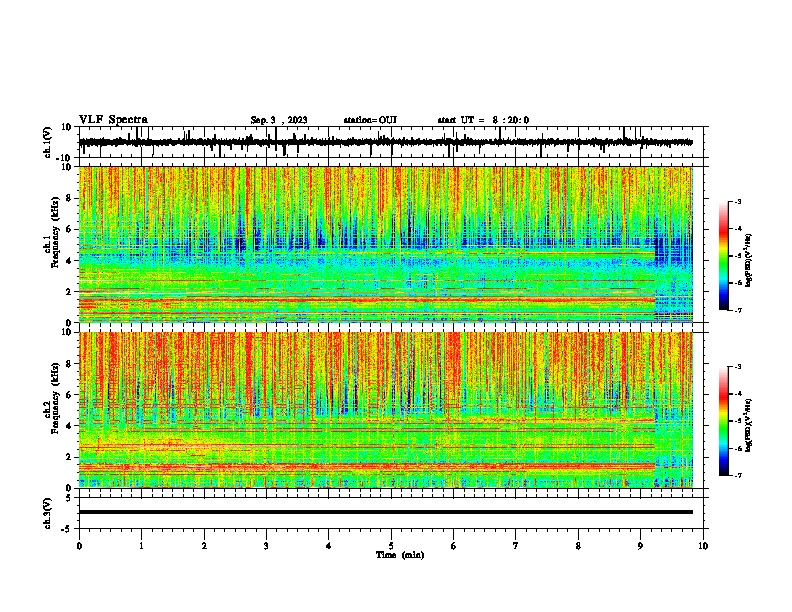
Task: Click time axis tick label "8"
Action: click(578, 546)
